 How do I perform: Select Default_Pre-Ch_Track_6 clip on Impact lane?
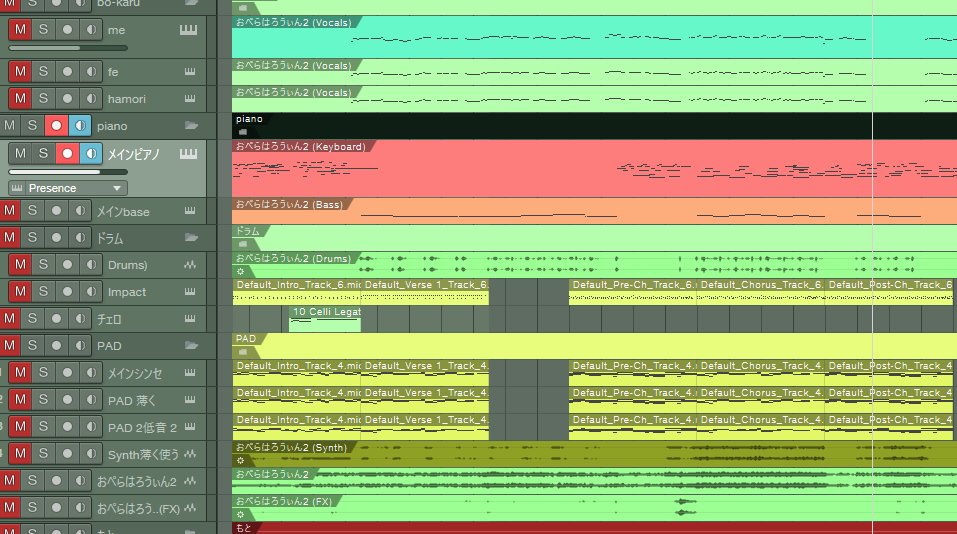(x=632, y=292)
